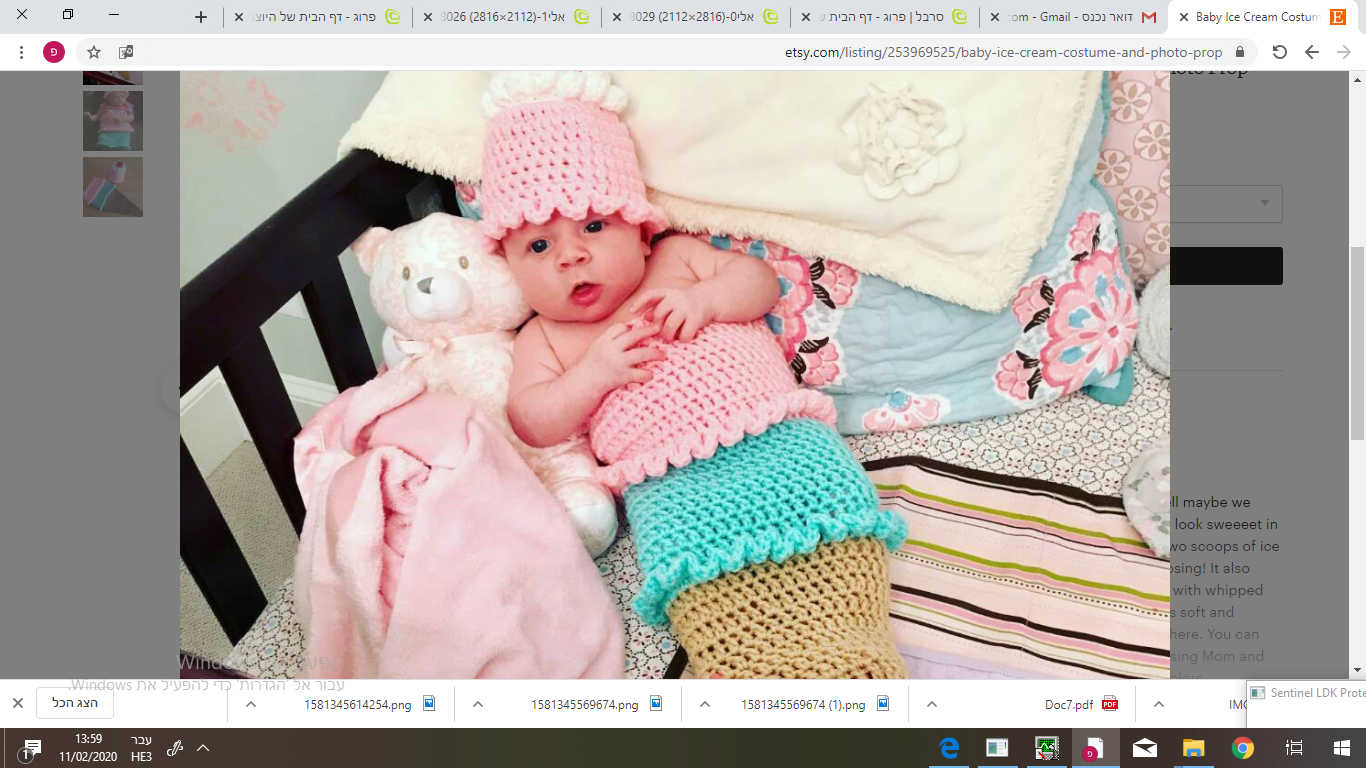
Task: Open the product option dropdown
Action: (1226, 204)
